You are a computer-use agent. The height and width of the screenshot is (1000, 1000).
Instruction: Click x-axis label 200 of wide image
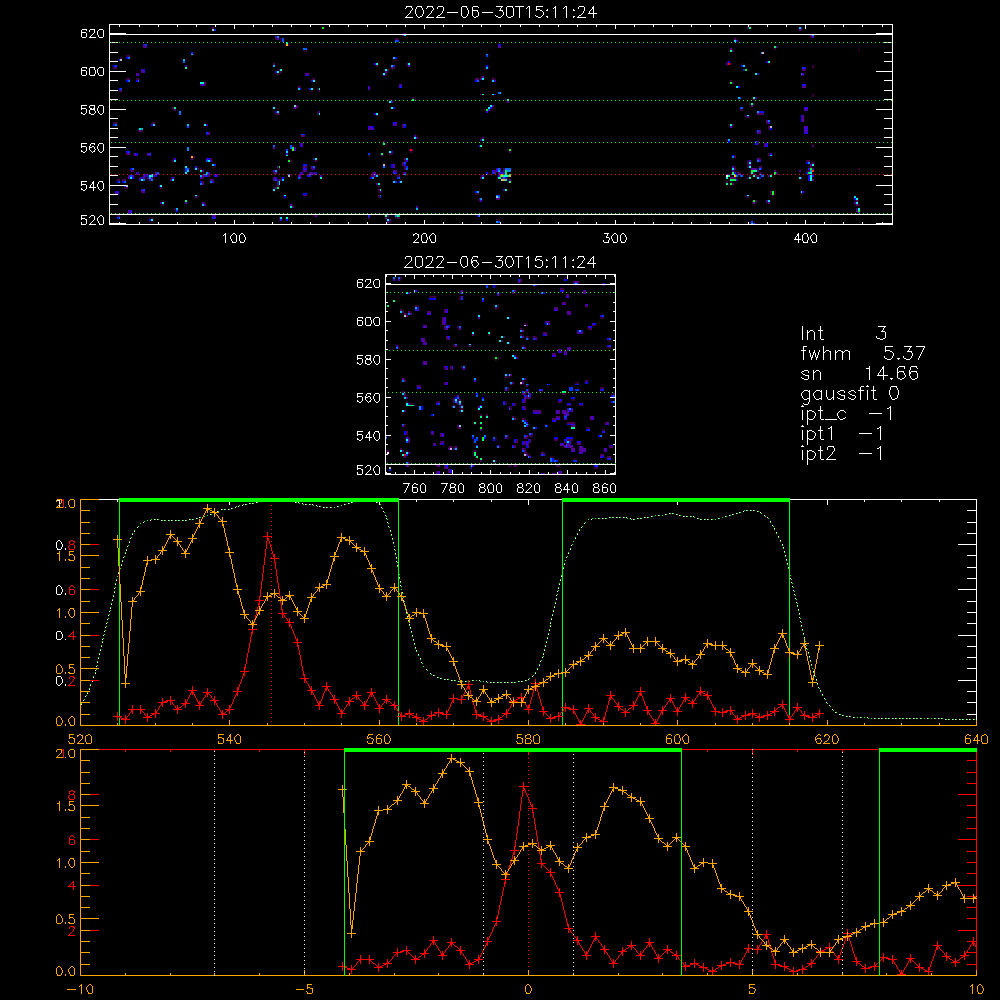click(424, 239)
